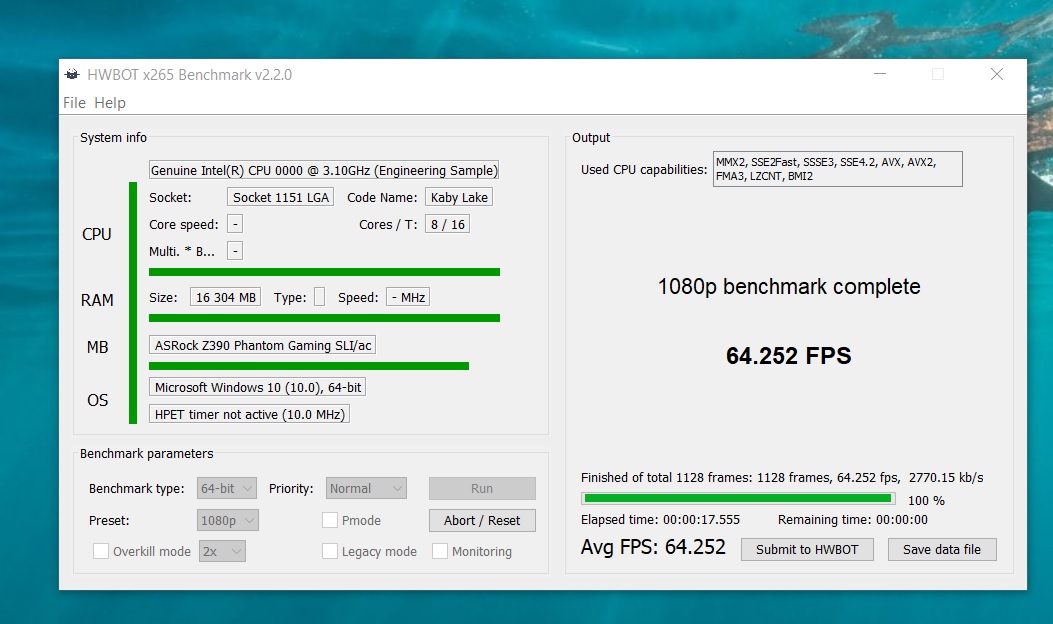Toggle the Monitoring checkbox
The height and width of the screenshot is (624, 1053).
click(440, 551)
